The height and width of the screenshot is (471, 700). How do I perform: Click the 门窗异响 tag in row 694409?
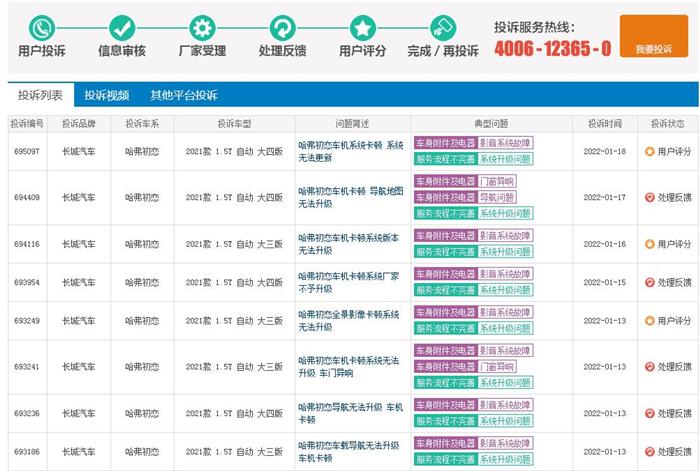497,181
